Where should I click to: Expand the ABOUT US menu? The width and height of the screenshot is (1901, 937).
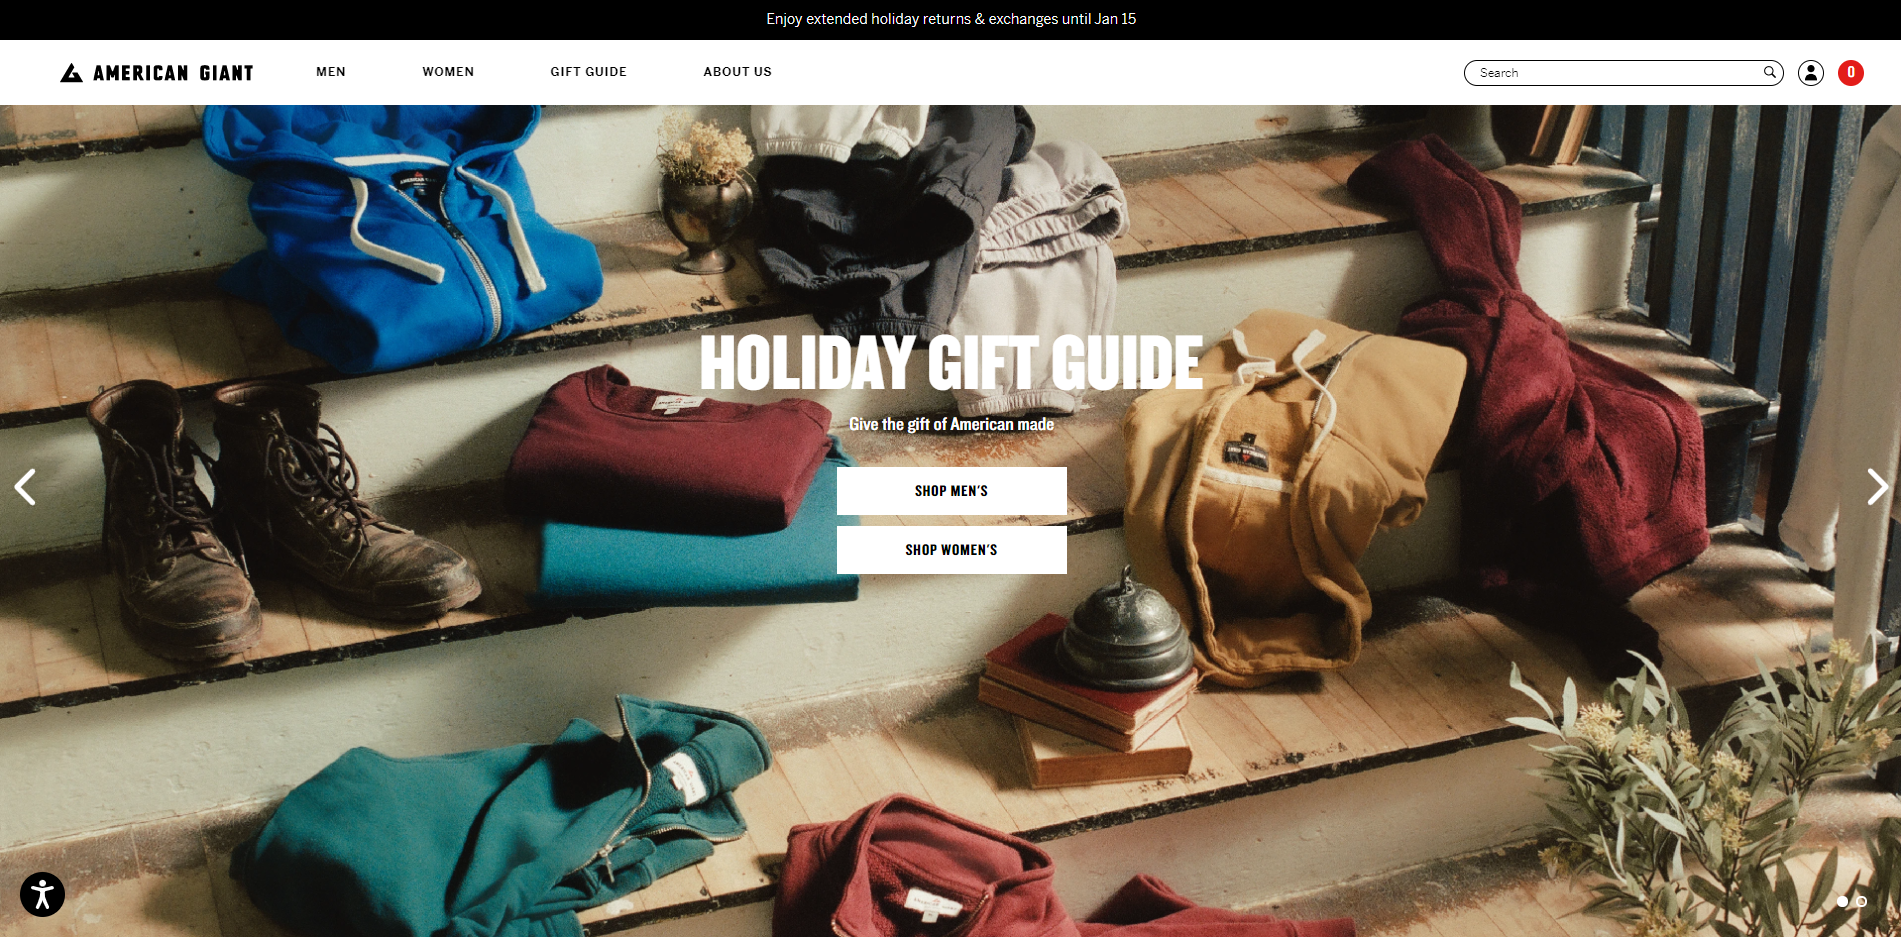point(737,72)
